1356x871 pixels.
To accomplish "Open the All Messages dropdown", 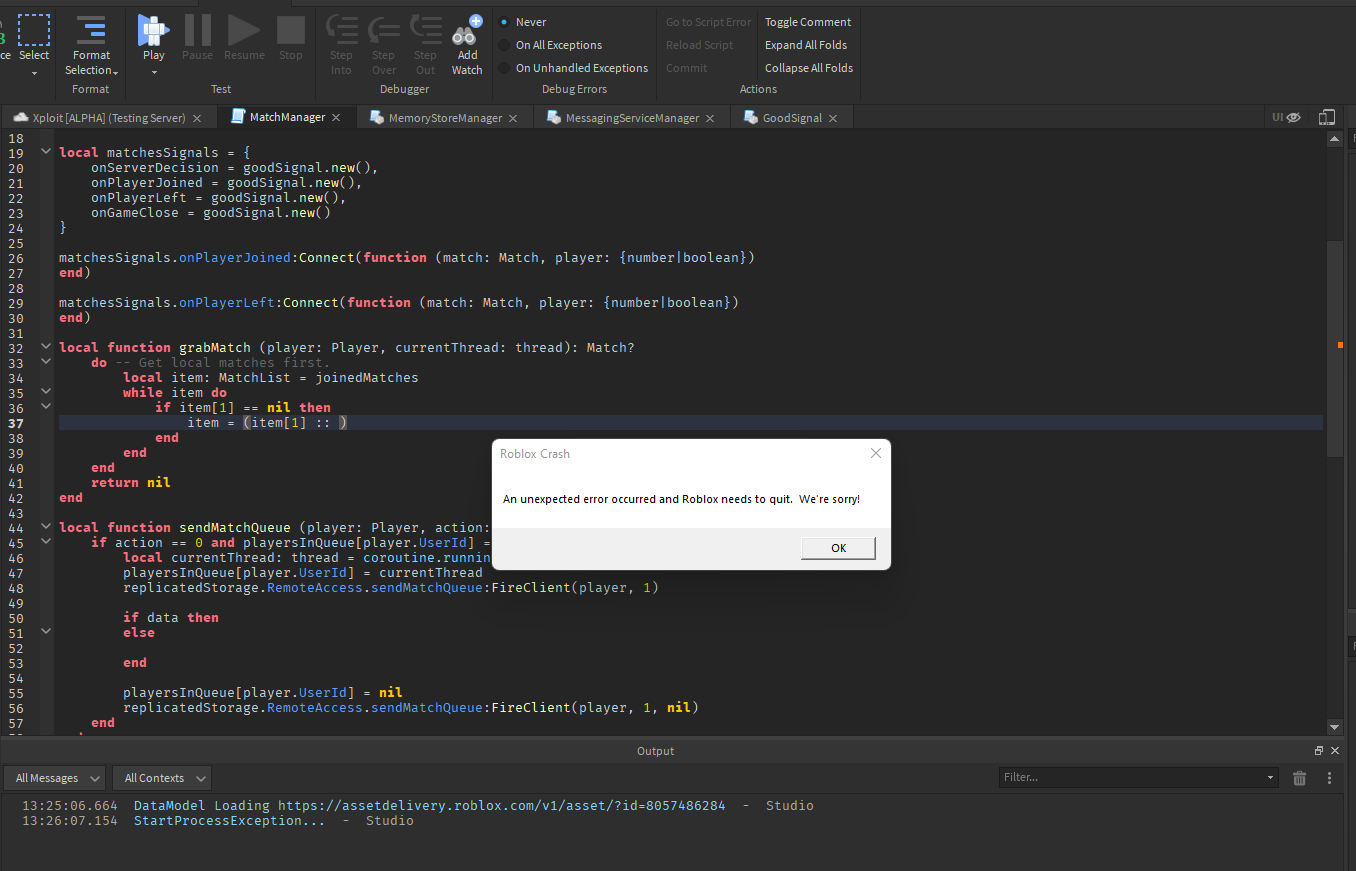I will (54, 777).
